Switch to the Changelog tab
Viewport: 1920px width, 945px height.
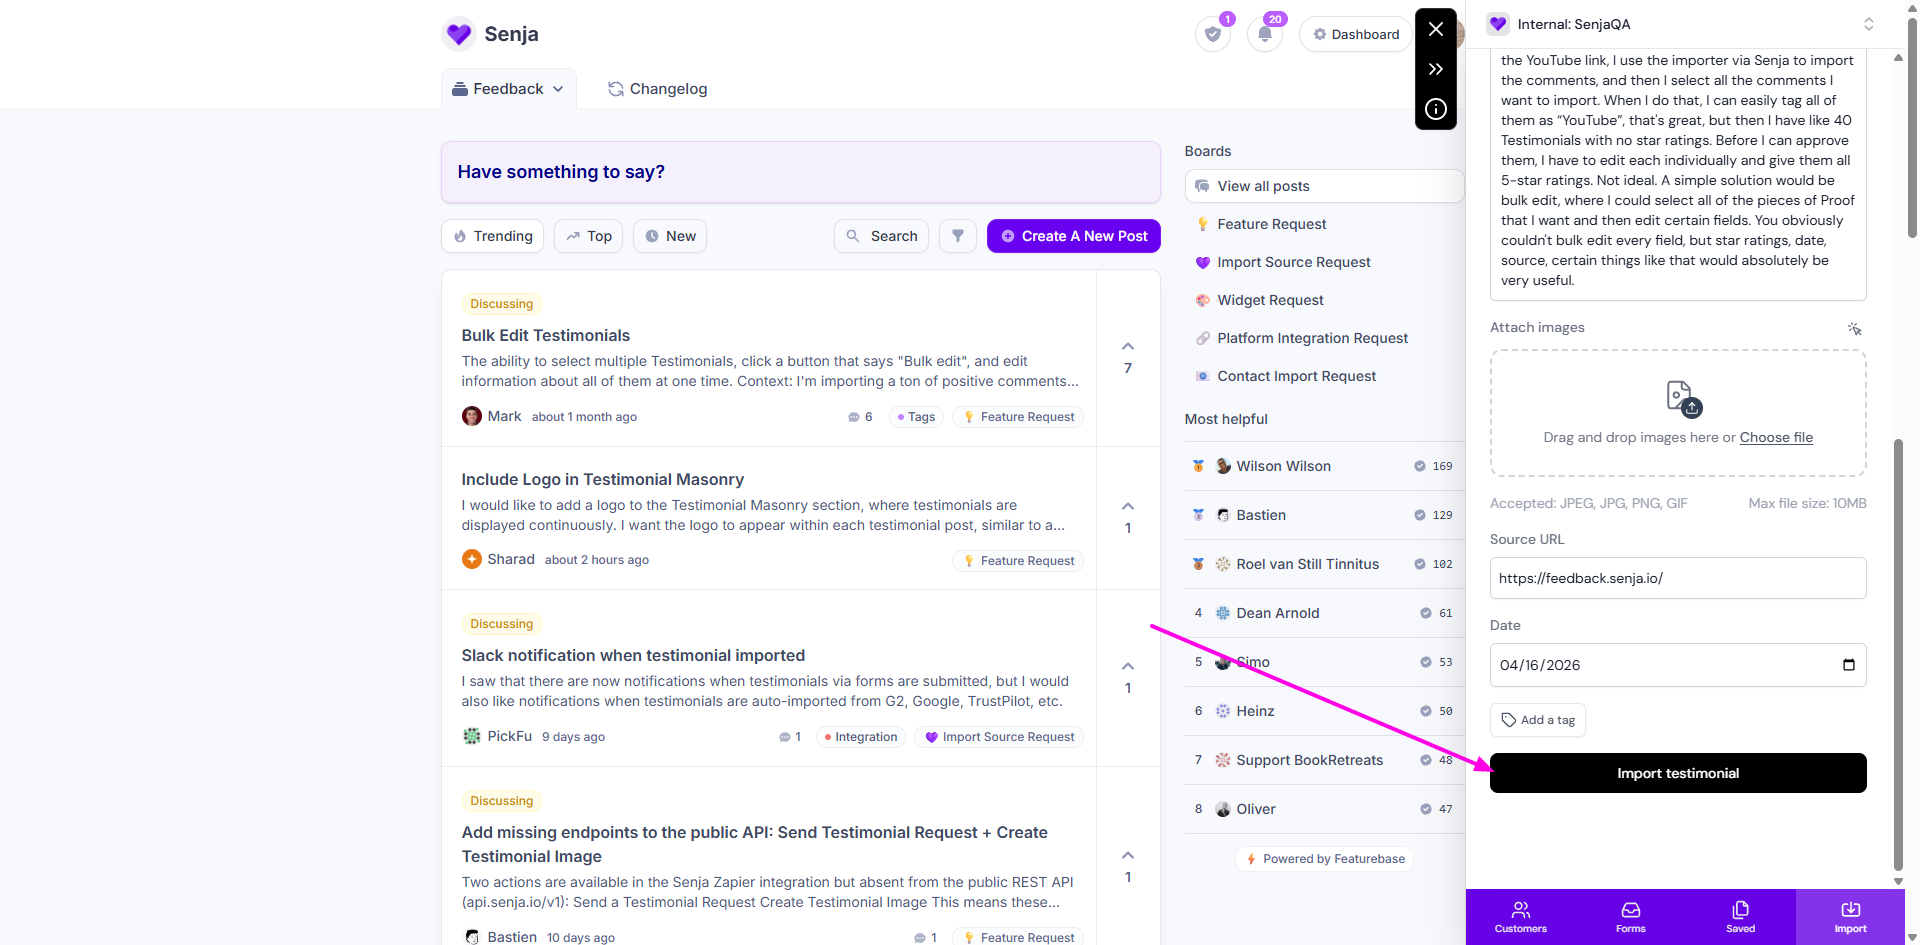click(x=657, y=89)
